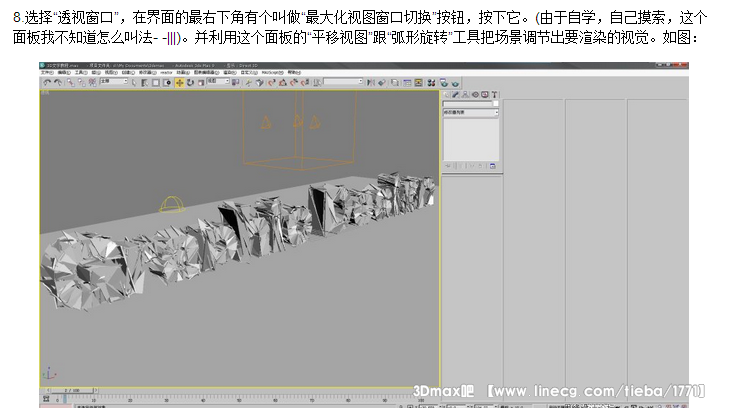Select the yellow skylight dome in viewport

[172, 204]
